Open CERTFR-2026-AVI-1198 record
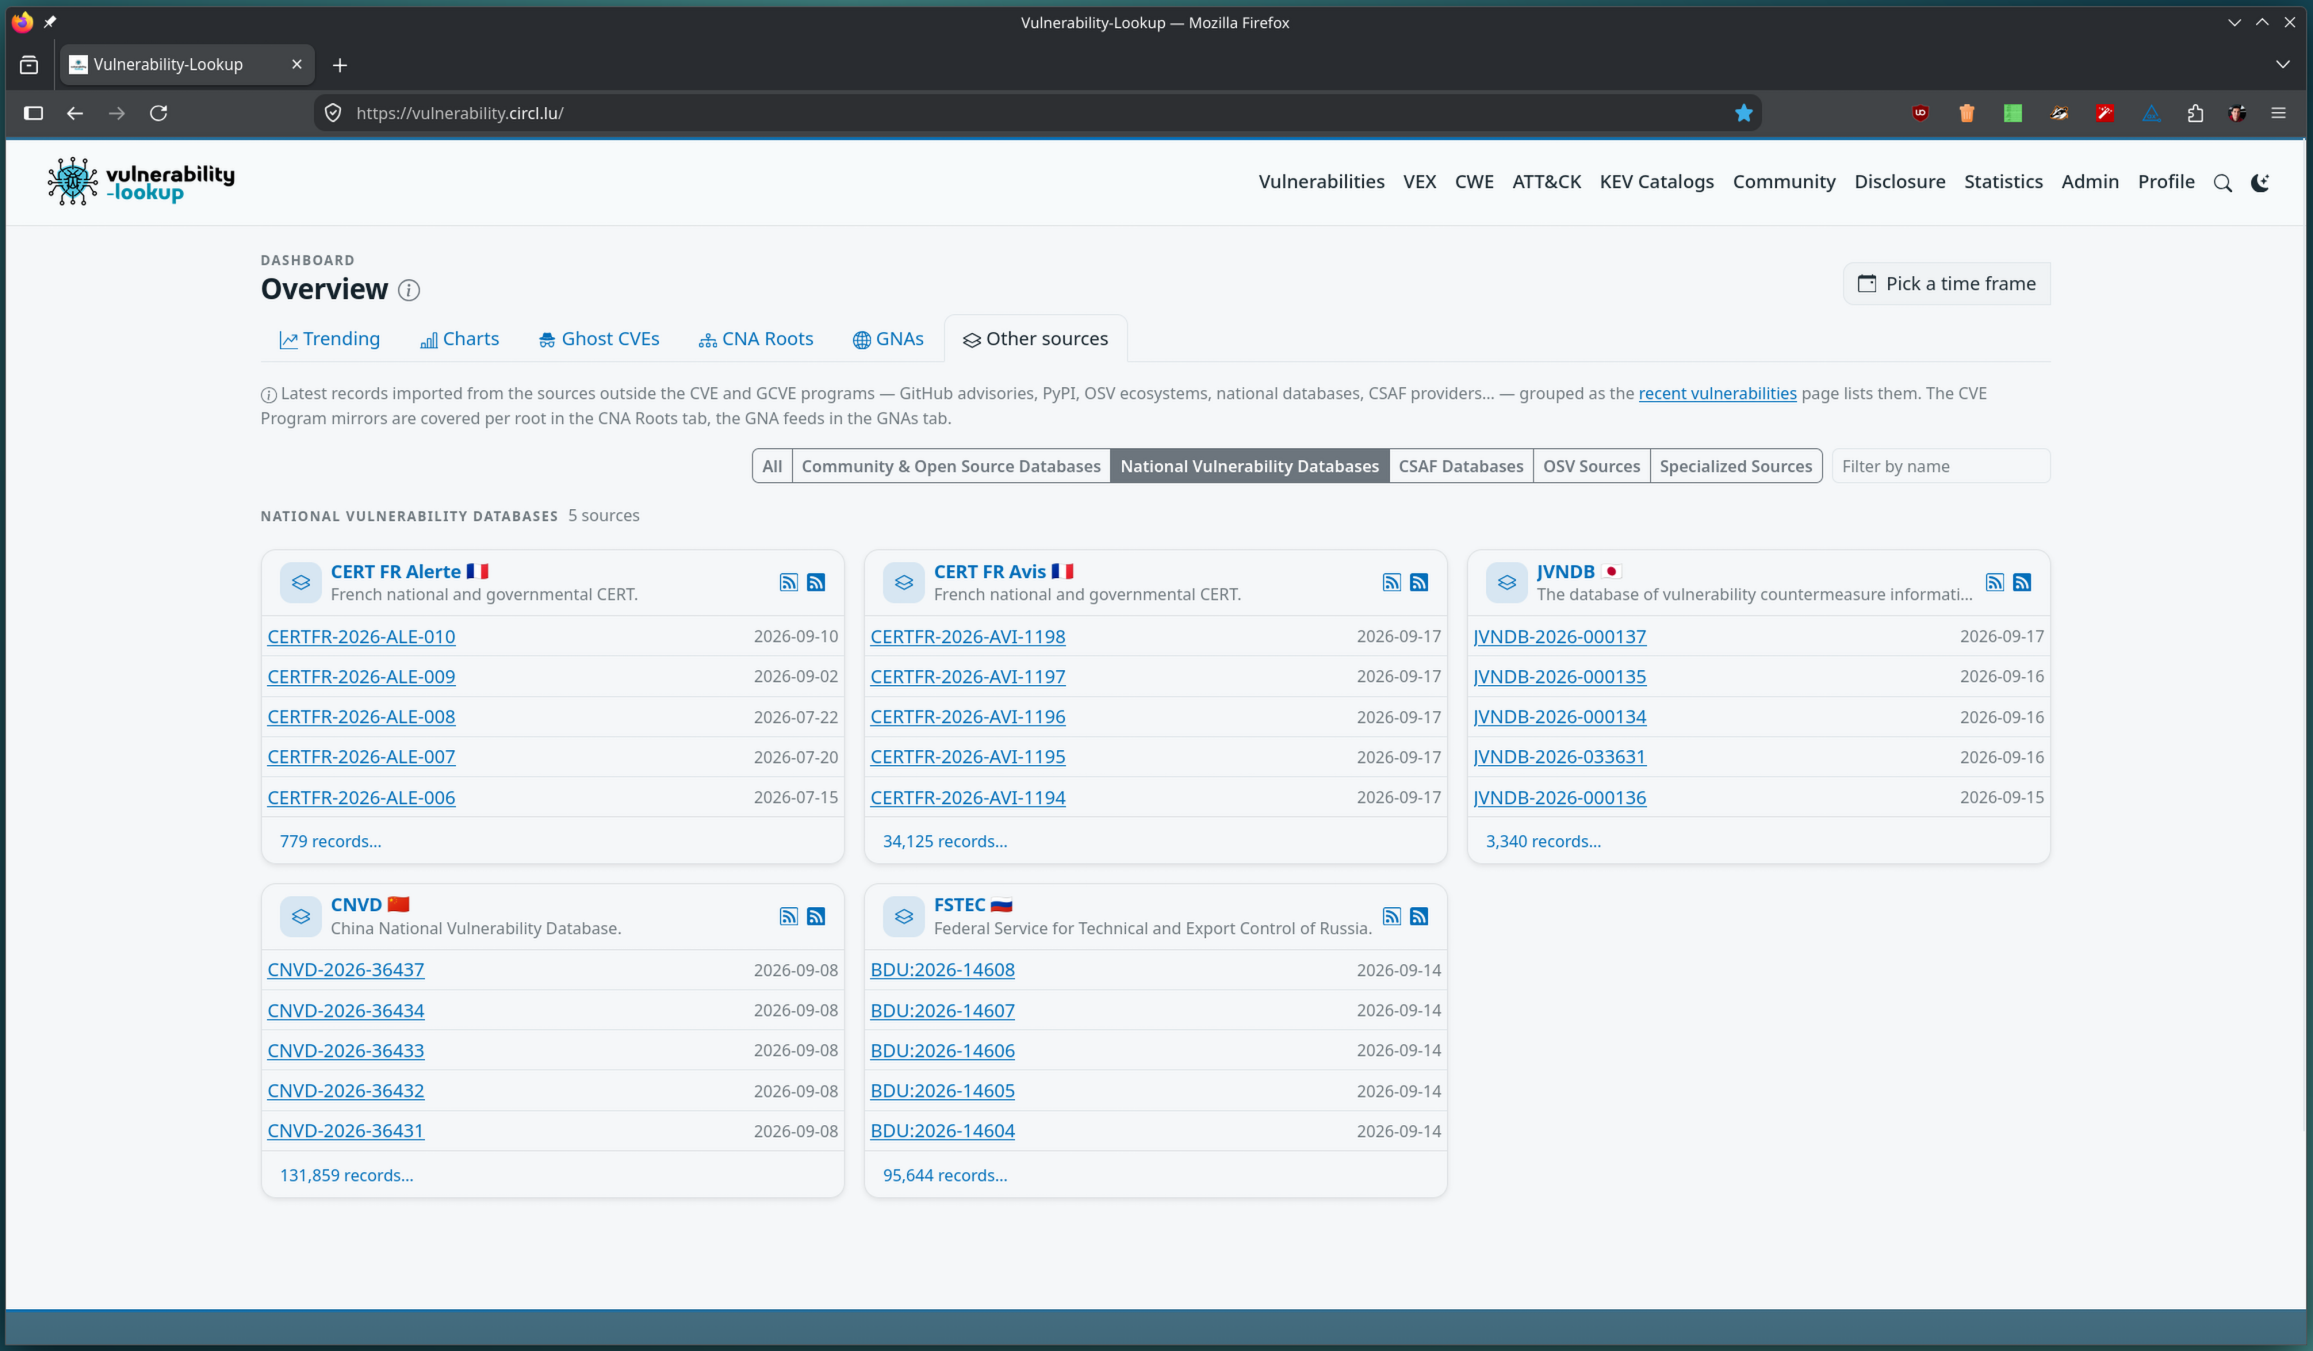 point(967,637)
